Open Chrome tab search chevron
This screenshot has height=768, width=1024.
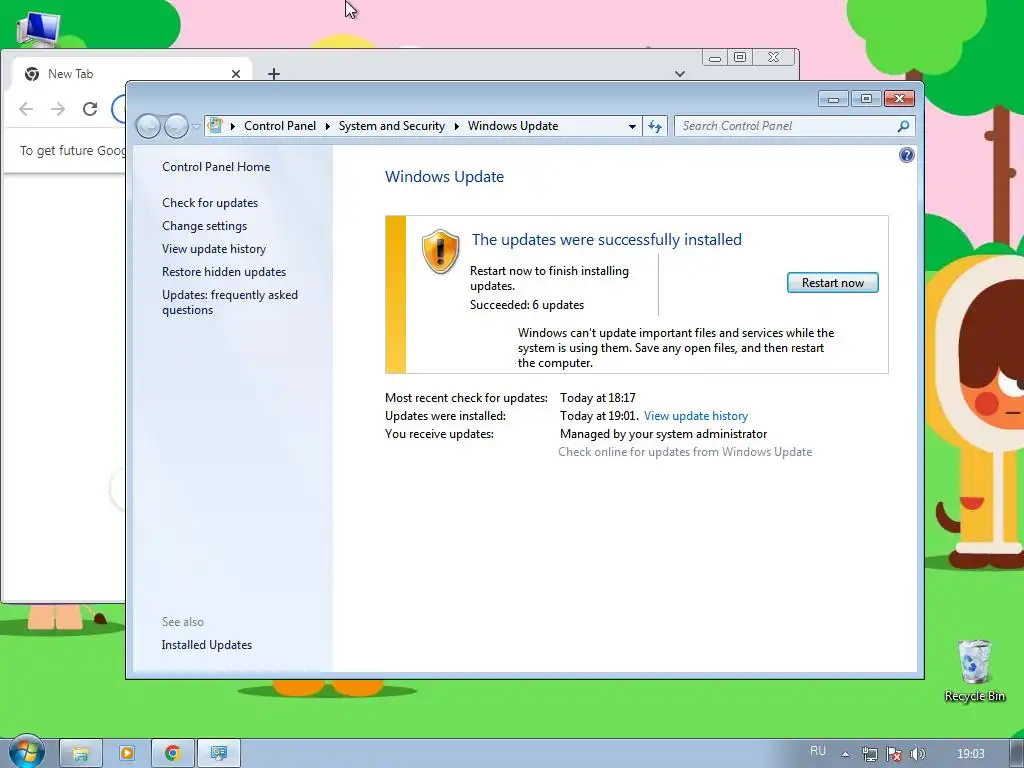pos(680,74)
